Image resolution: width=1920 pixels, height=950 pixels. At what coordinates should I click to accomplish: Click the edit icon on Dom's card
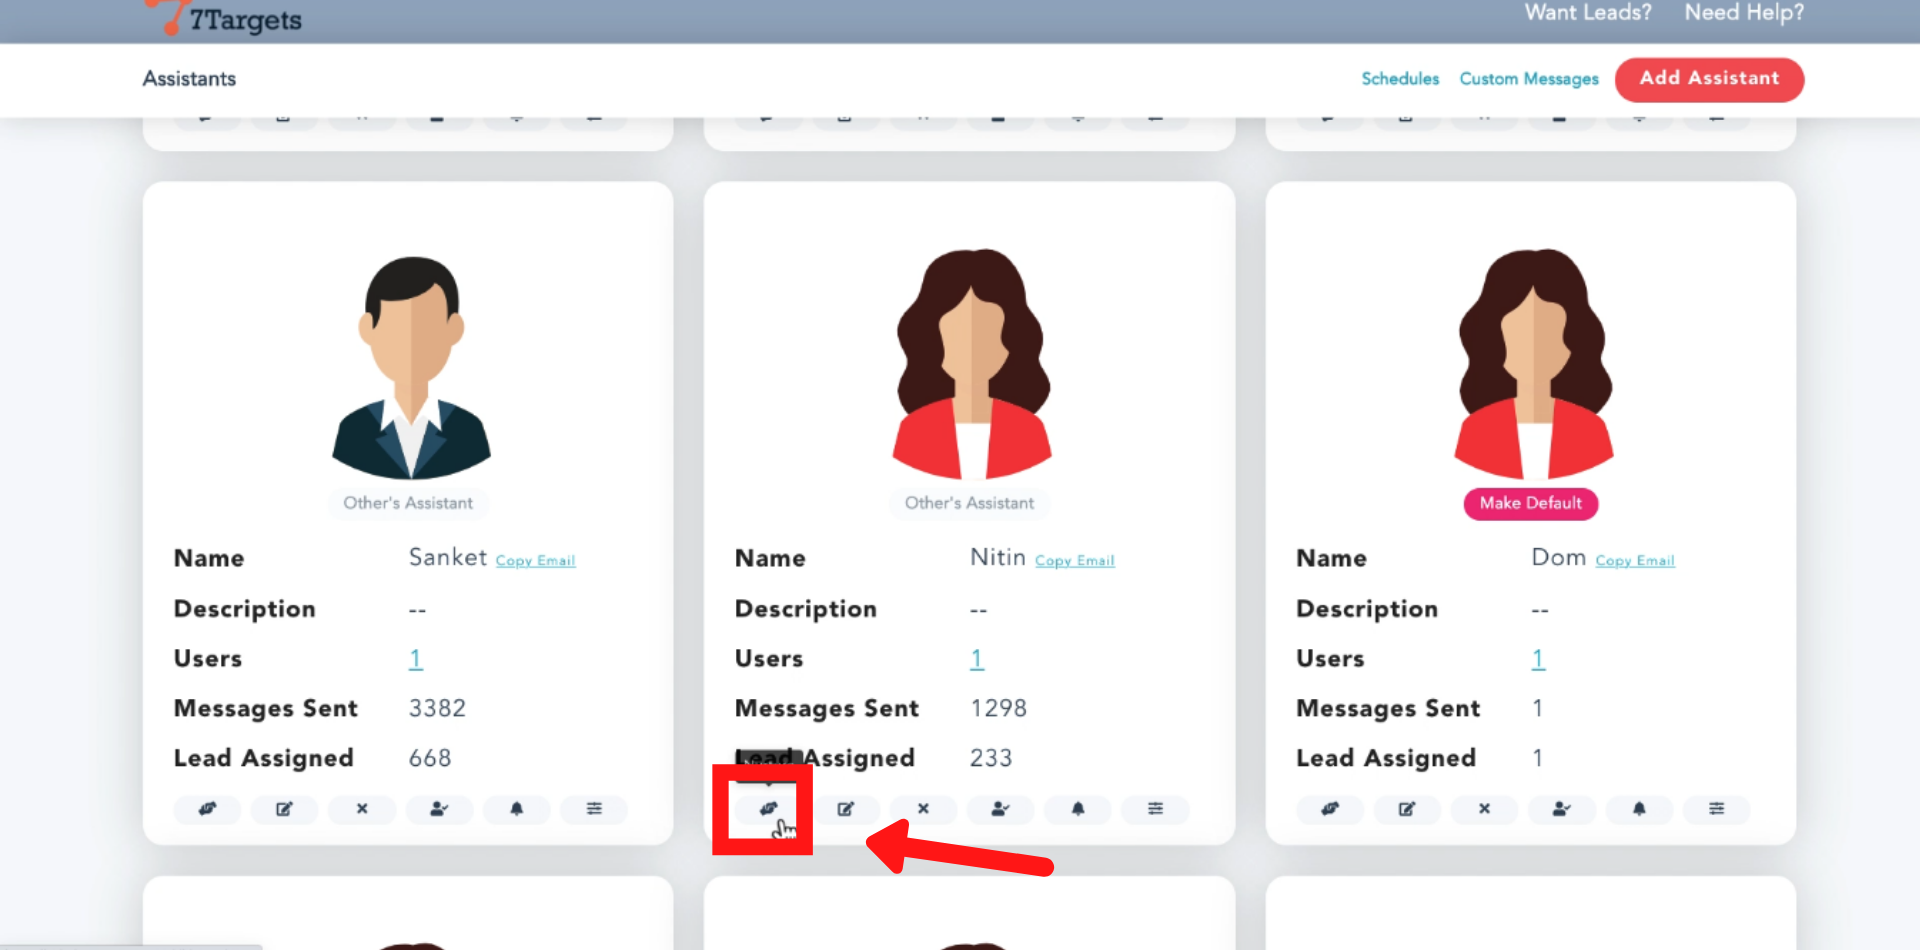[1407, 809]
